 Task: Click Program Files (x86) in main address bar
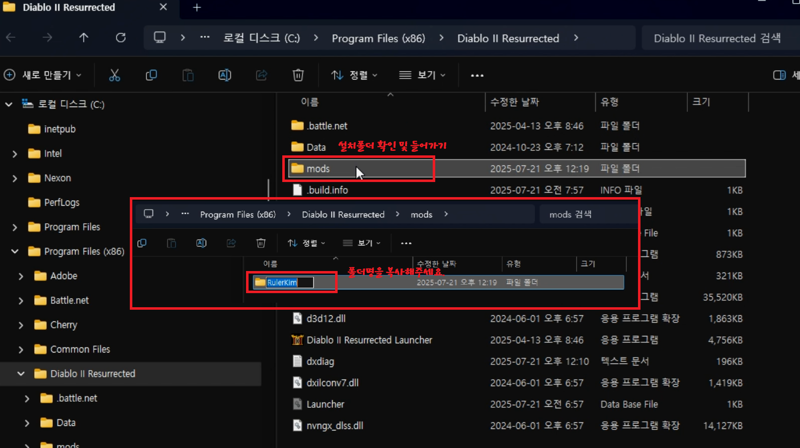378,38
